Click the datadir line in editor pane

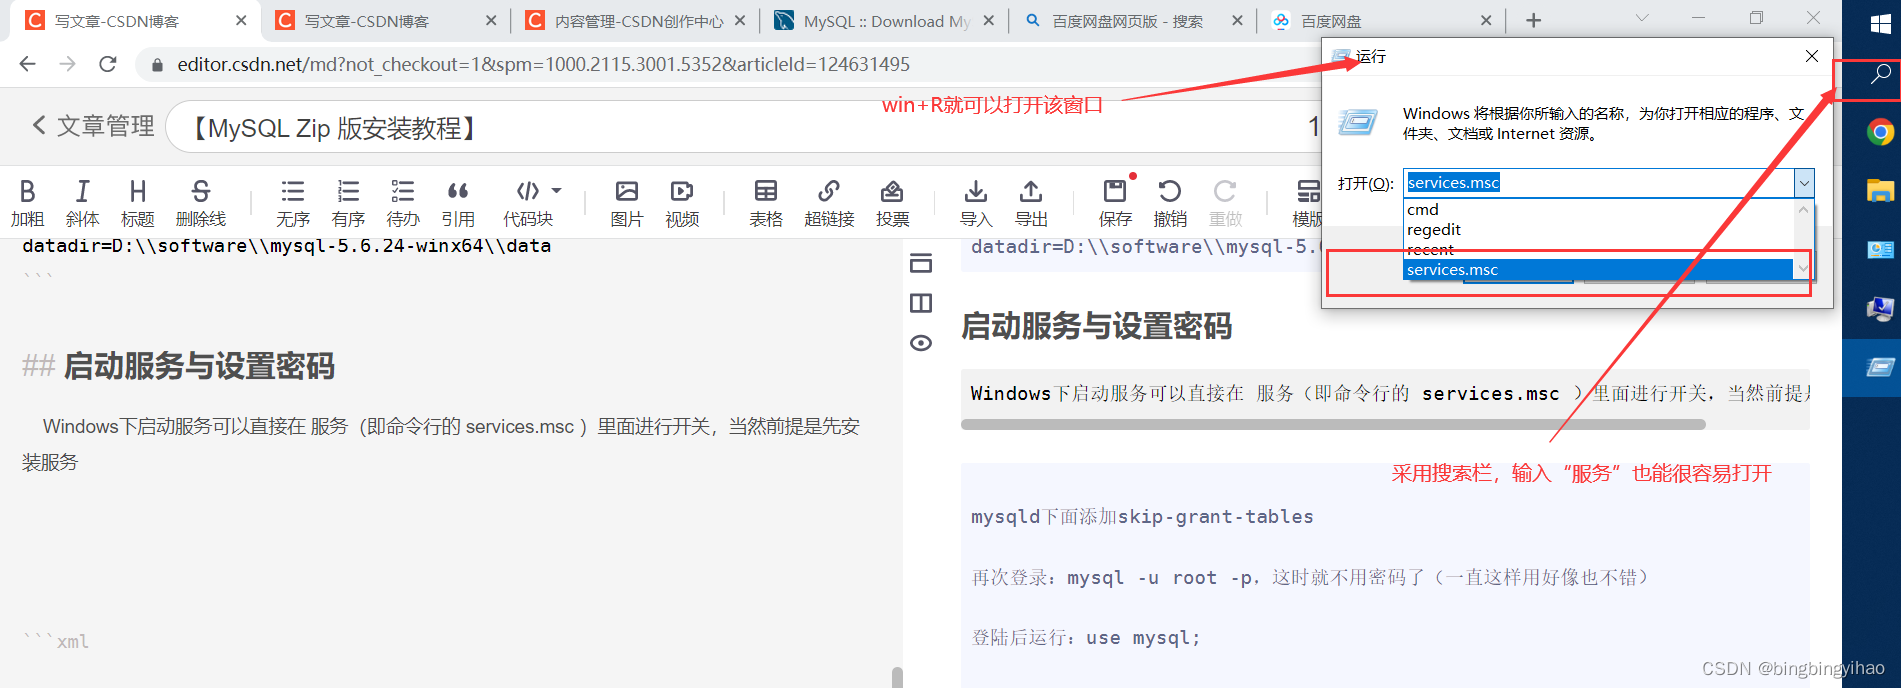click(x=287, y=246)
